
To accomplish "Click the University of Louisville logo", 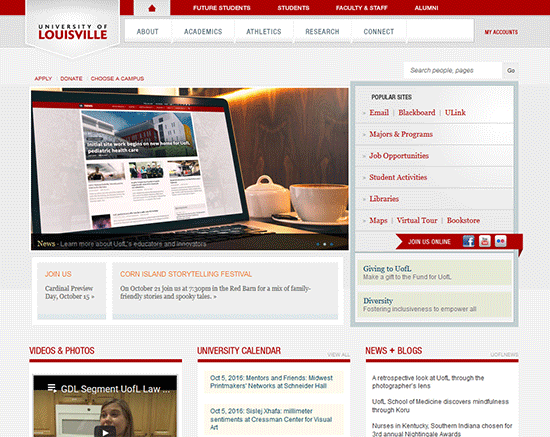I will coord(73,32).
